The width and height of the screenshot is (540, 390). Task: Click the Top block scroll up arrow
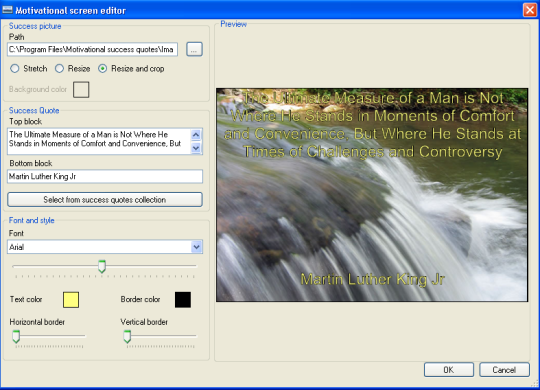[x=196, y=135]
